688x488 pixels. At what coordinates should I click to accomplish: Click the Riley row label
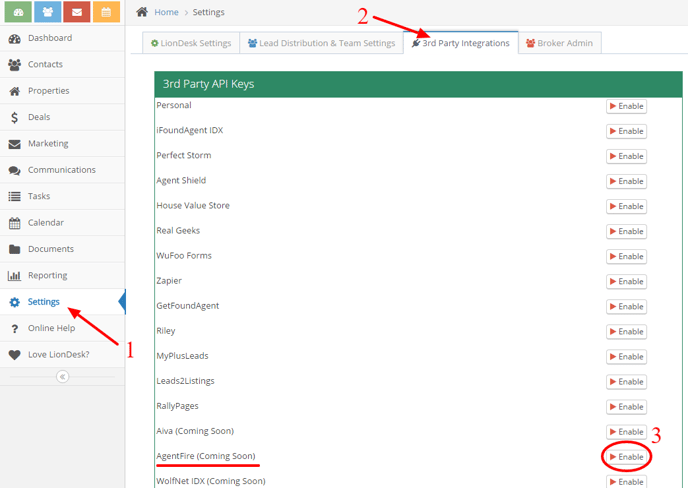coord(166,331)
